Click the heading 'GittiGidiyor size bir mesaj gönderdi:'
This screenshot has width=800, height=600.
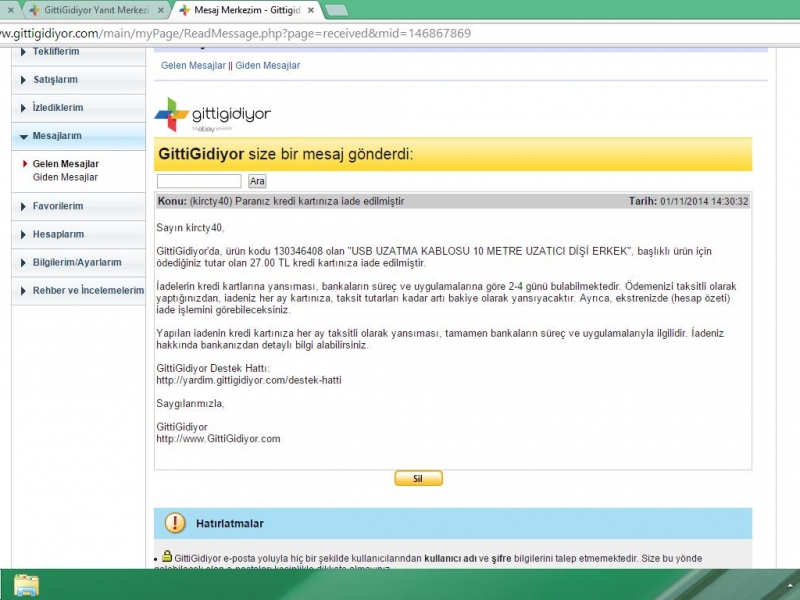286,154
